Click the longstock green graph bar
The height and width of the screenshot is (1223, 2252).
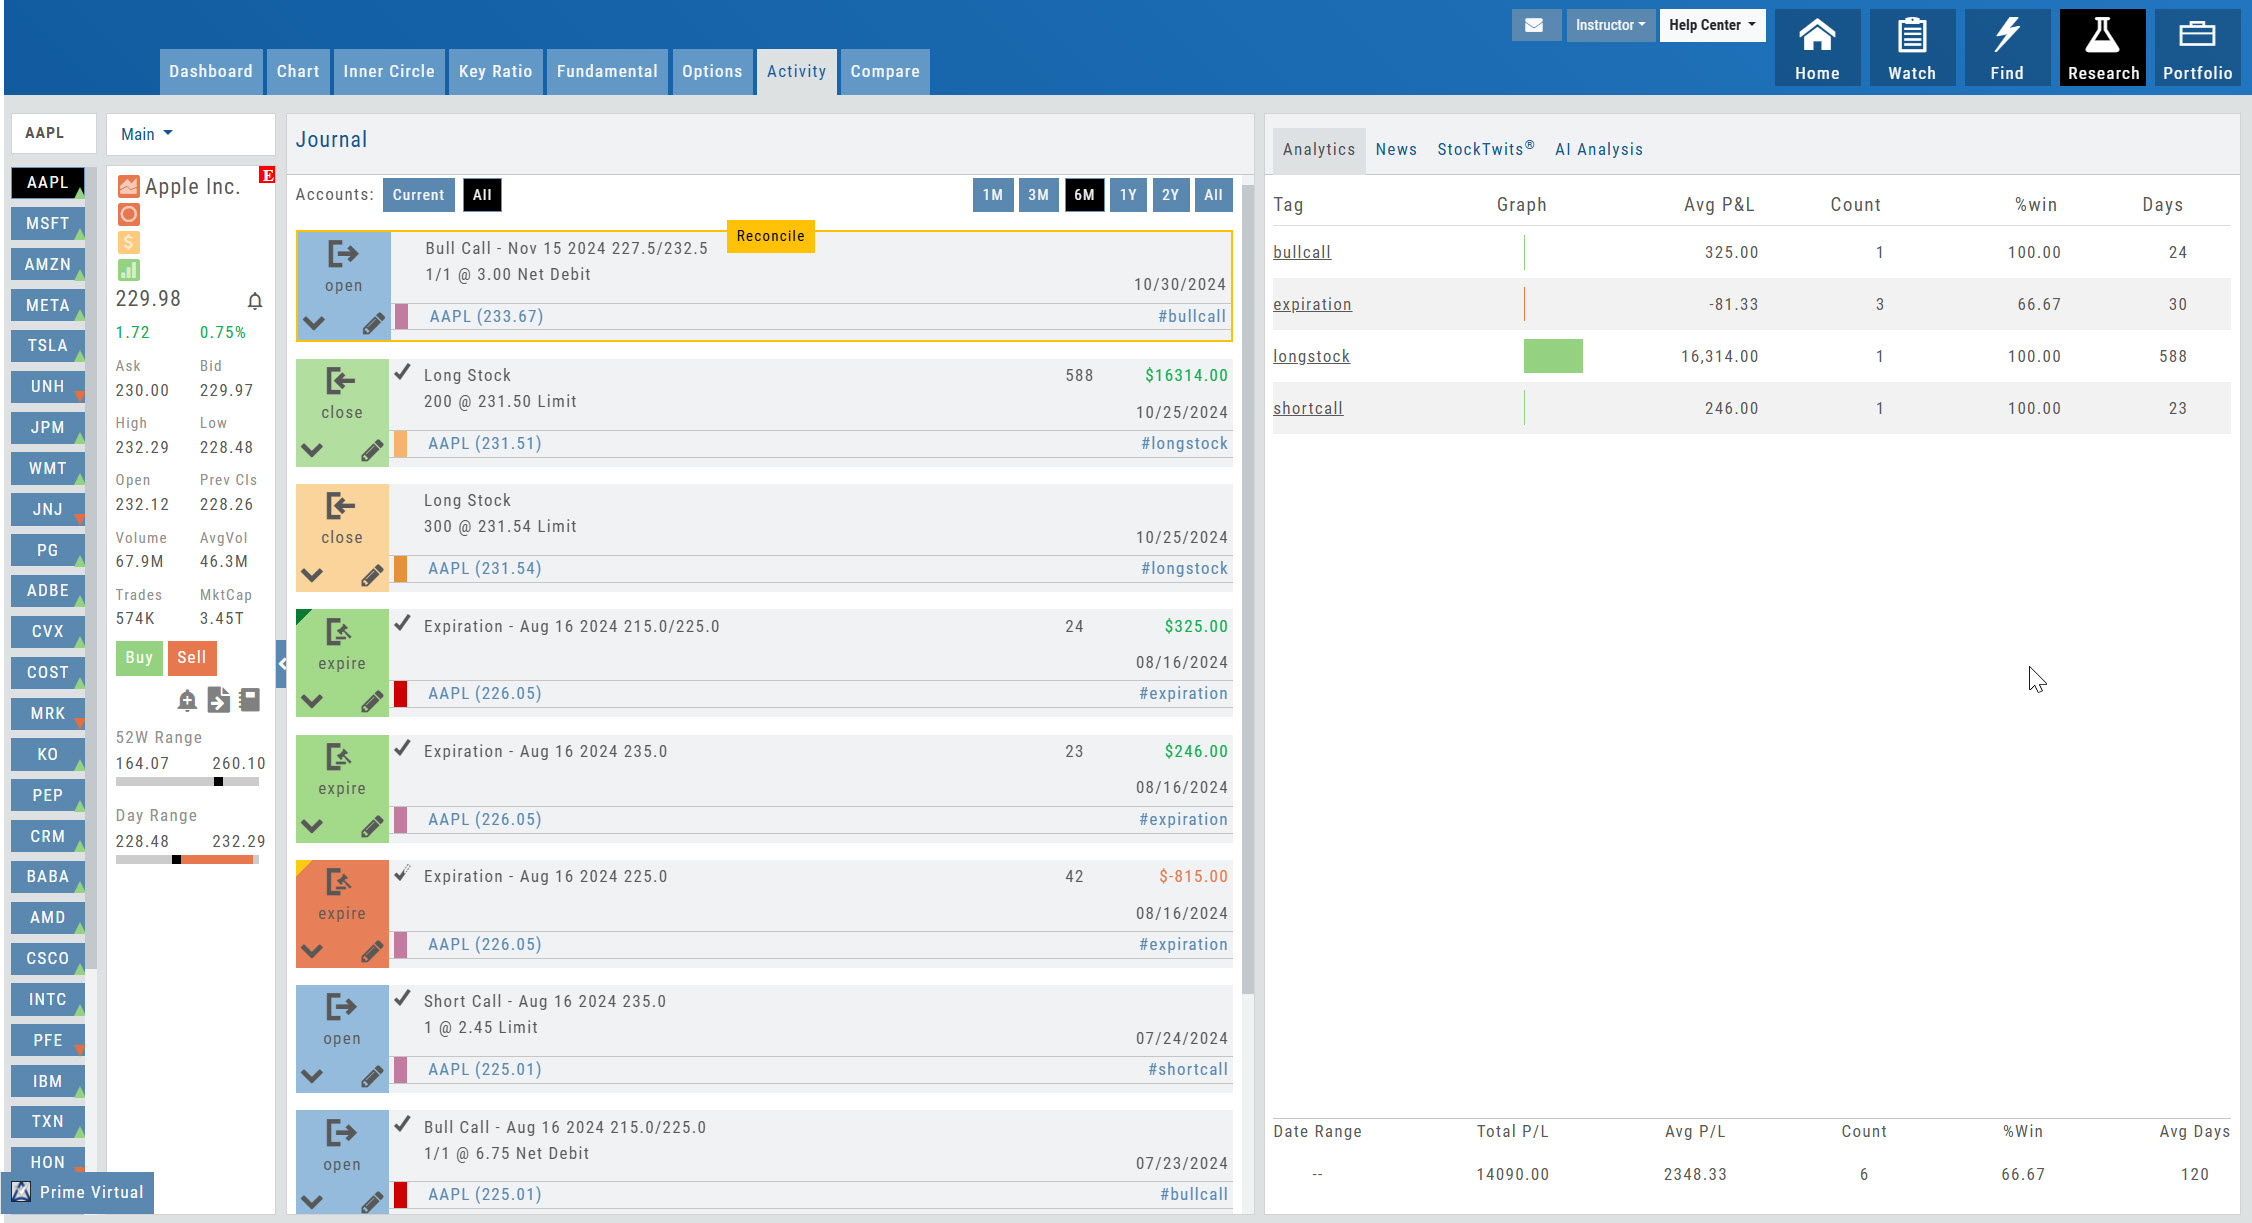pos(1553,356)
